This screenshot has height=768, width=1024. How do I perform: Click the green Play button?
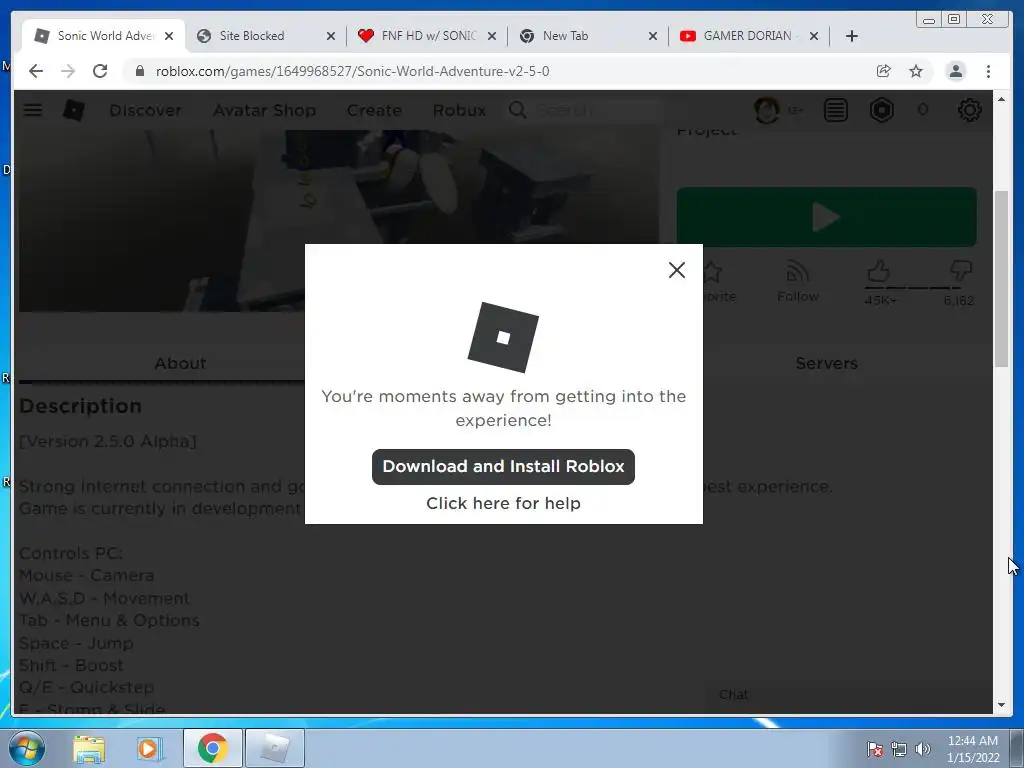pyautogui.click(x=826, y=217)
